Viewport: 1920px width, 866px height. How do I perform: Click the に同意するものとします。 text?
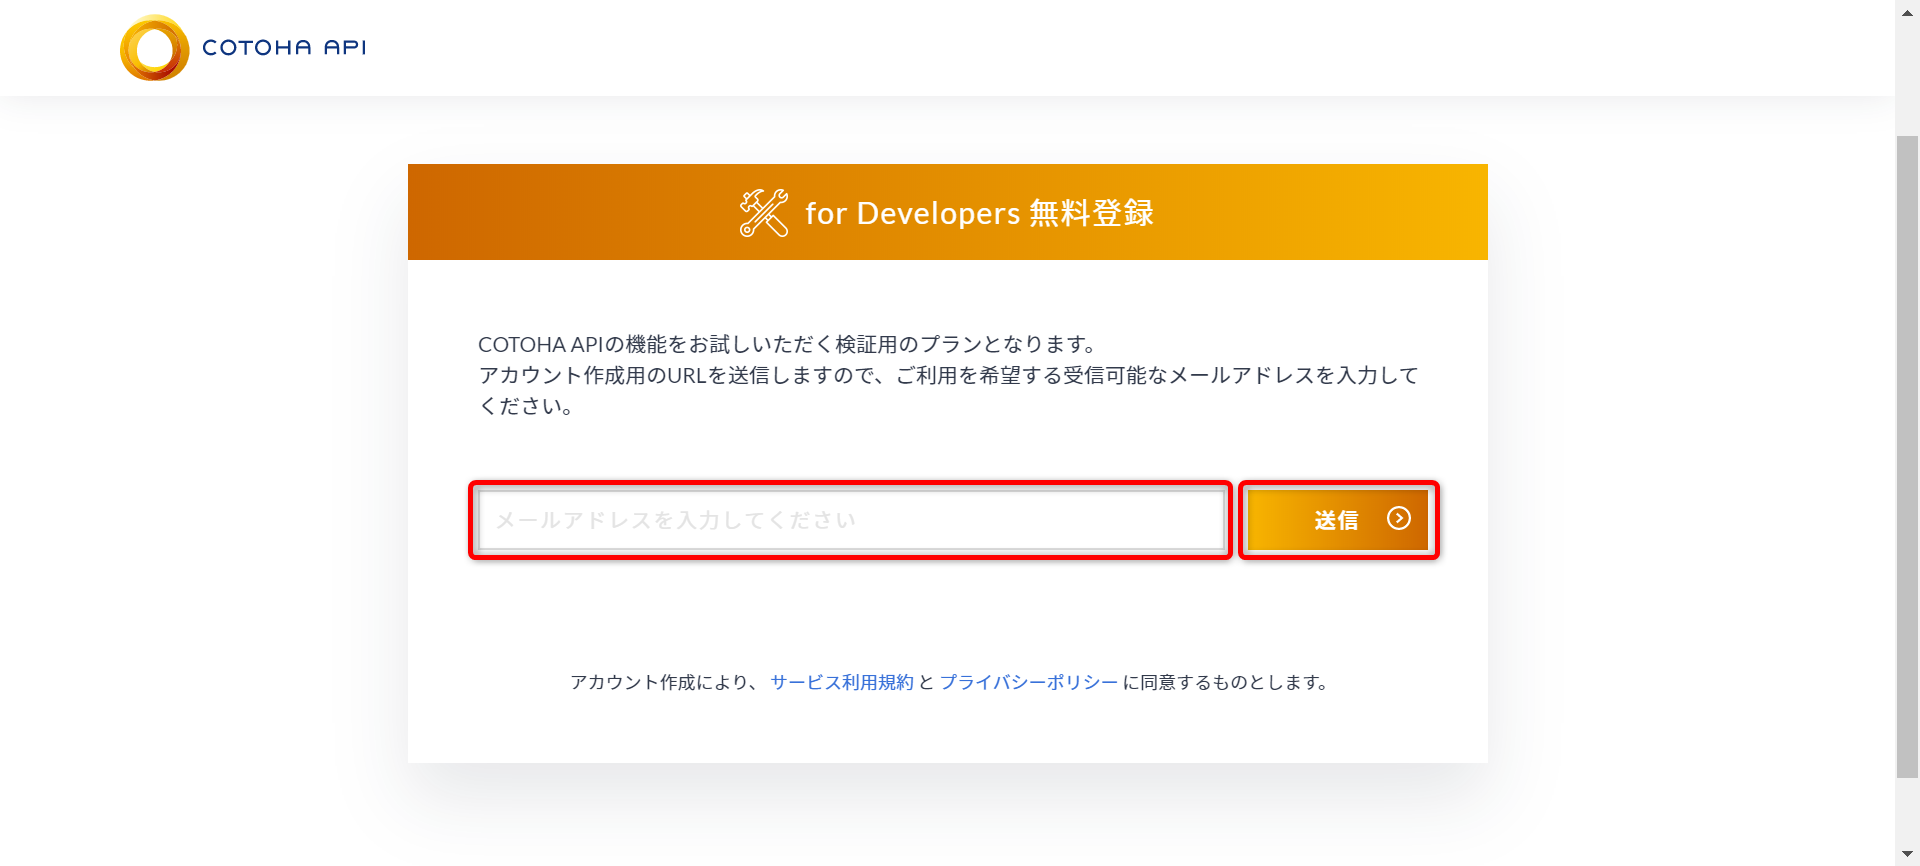pos(1226,682)
